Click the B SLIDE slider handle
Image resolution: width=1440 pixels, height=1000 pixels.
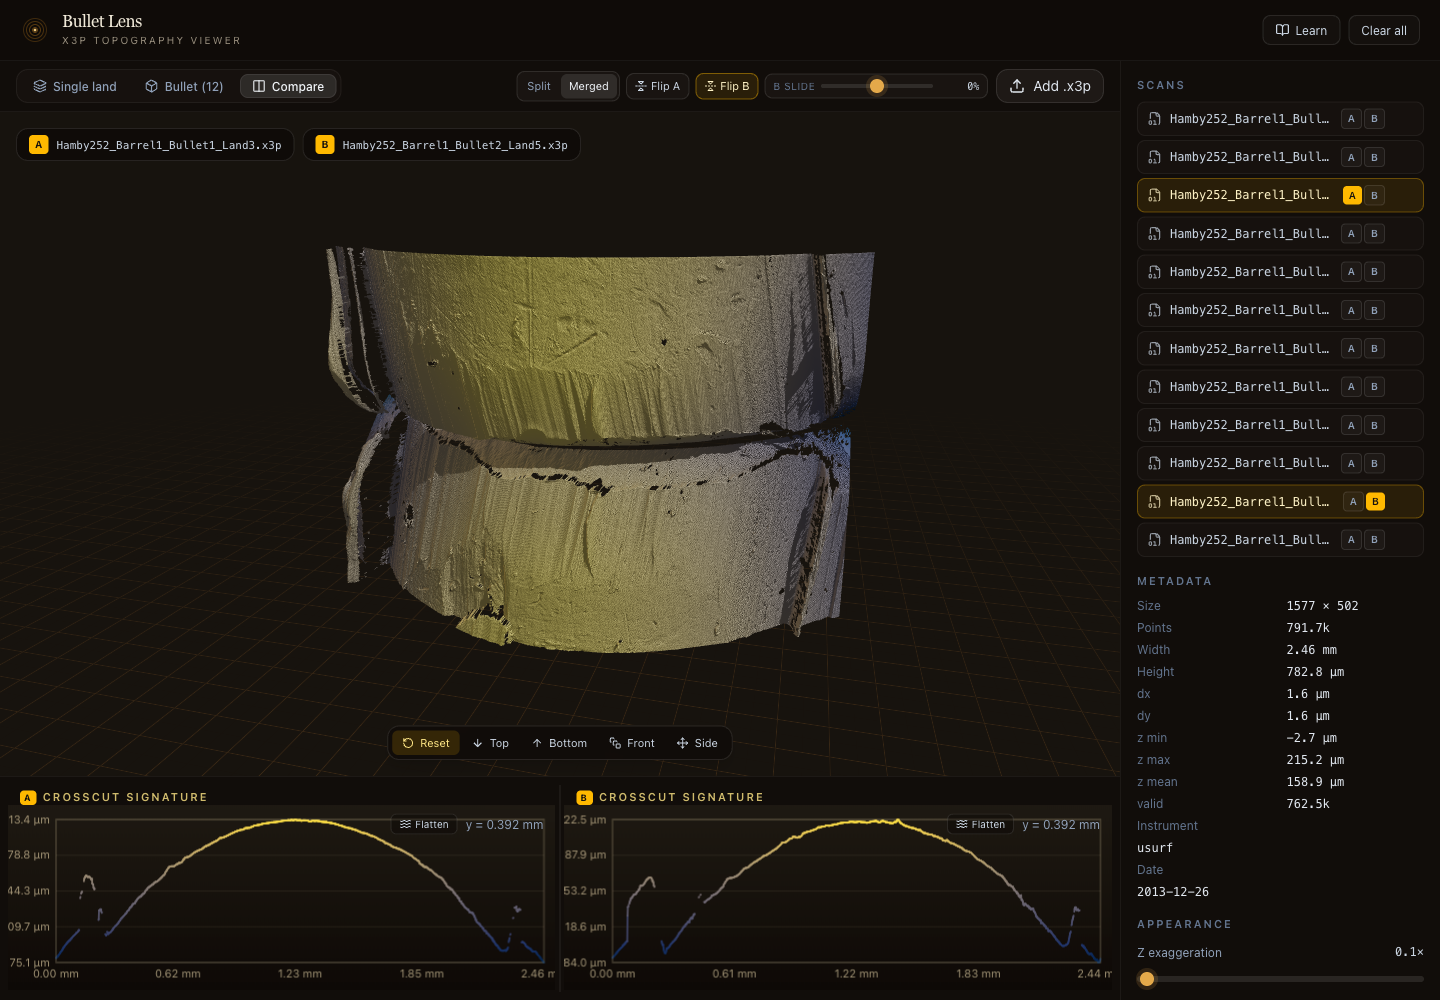point(877,86)
